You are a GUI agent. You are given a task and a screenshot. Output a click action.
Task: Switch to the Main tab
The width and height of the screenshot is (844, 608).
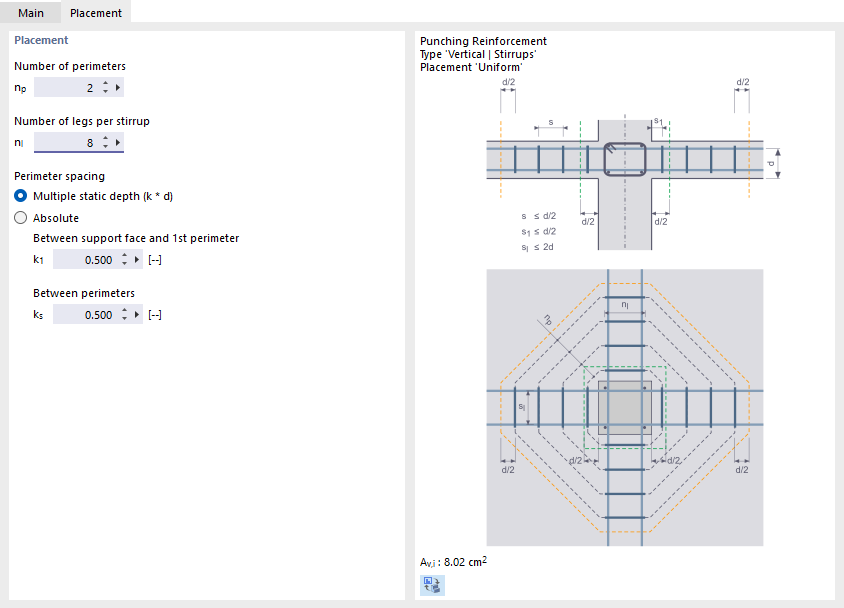pyautogui.click(x=31, y=12)
